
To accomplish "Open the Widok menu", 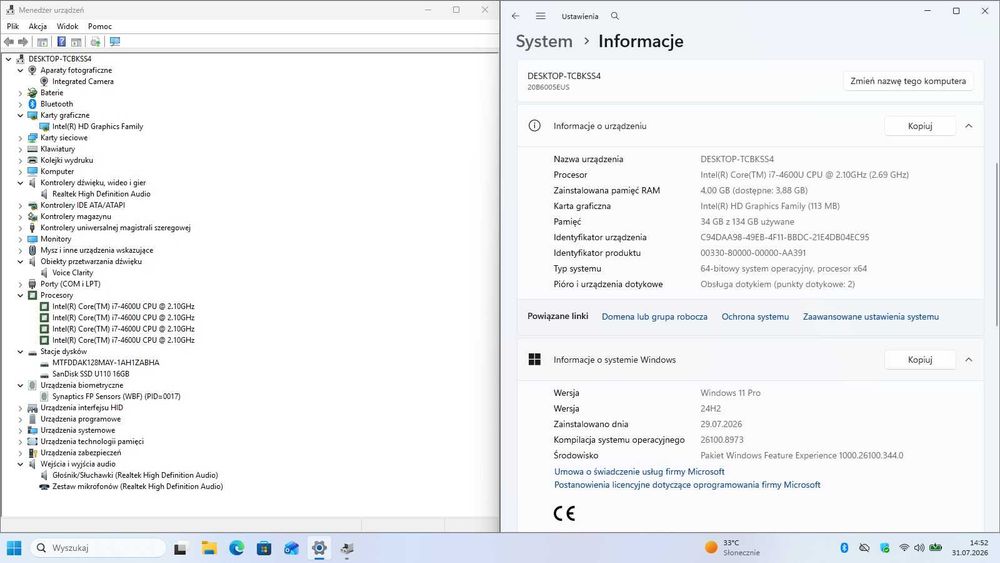I will (67, 26).
